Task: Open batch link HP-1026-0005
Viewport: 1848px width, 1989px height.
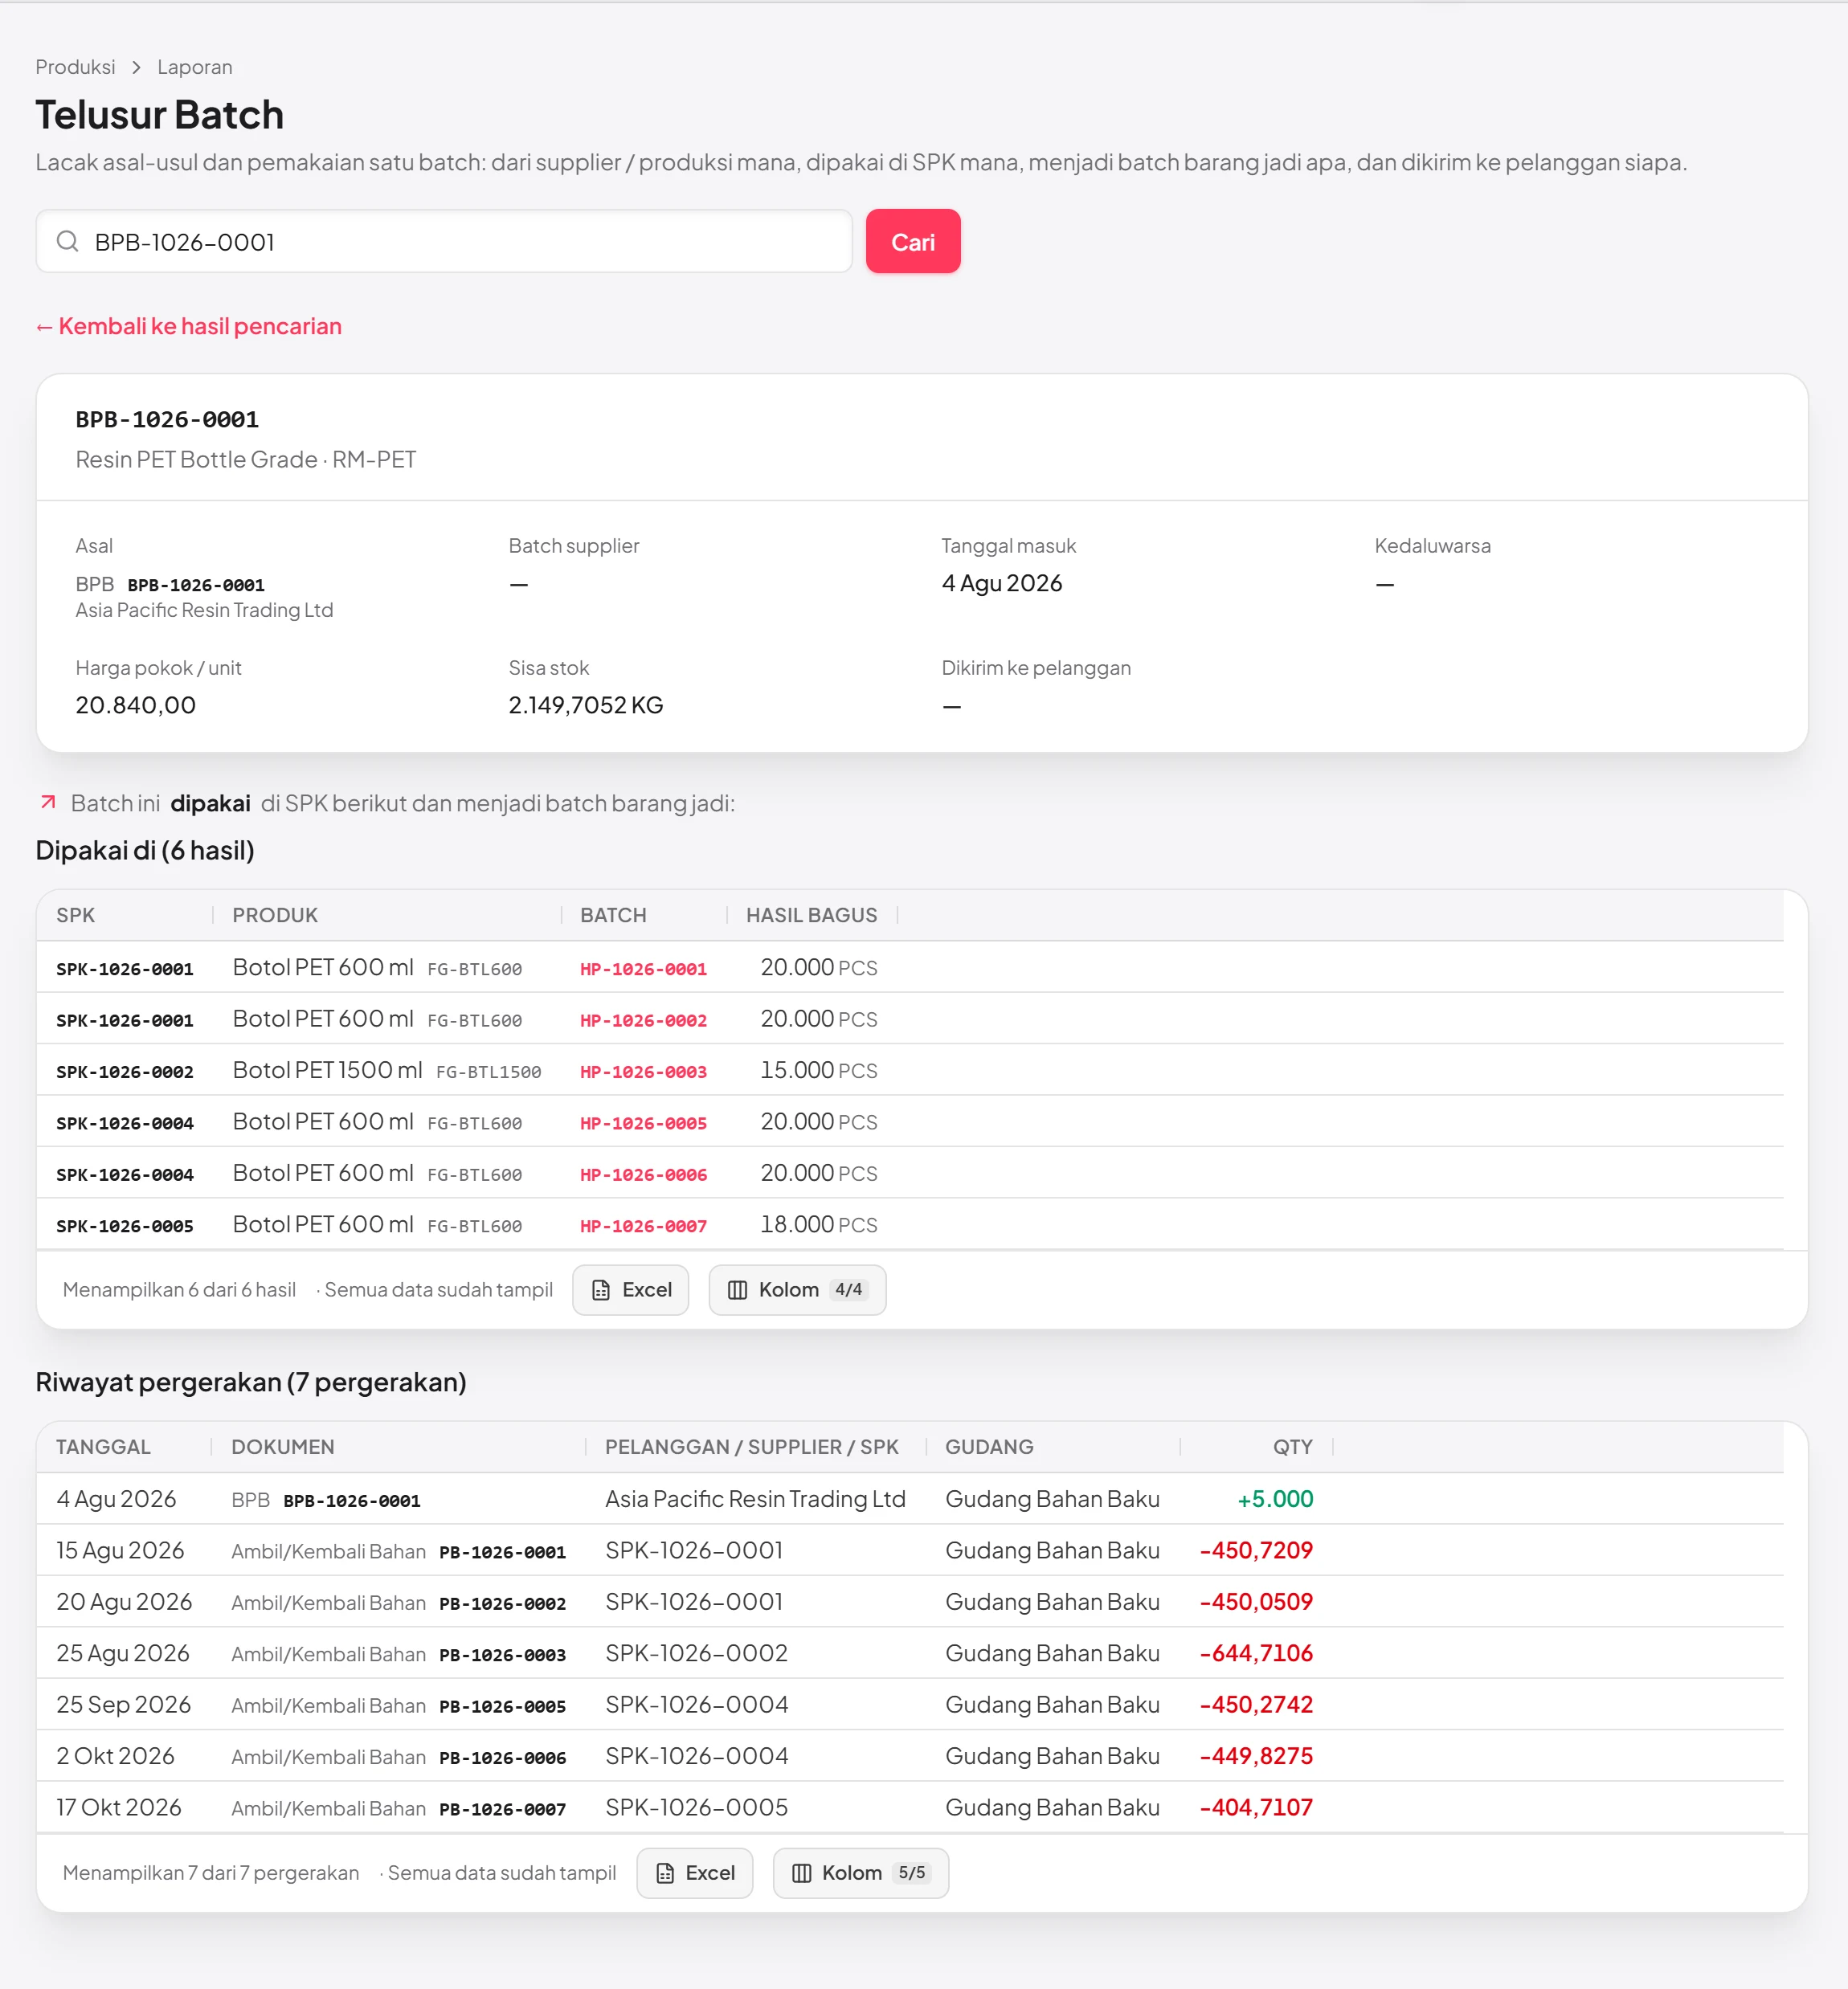Action: point(643,1123)
